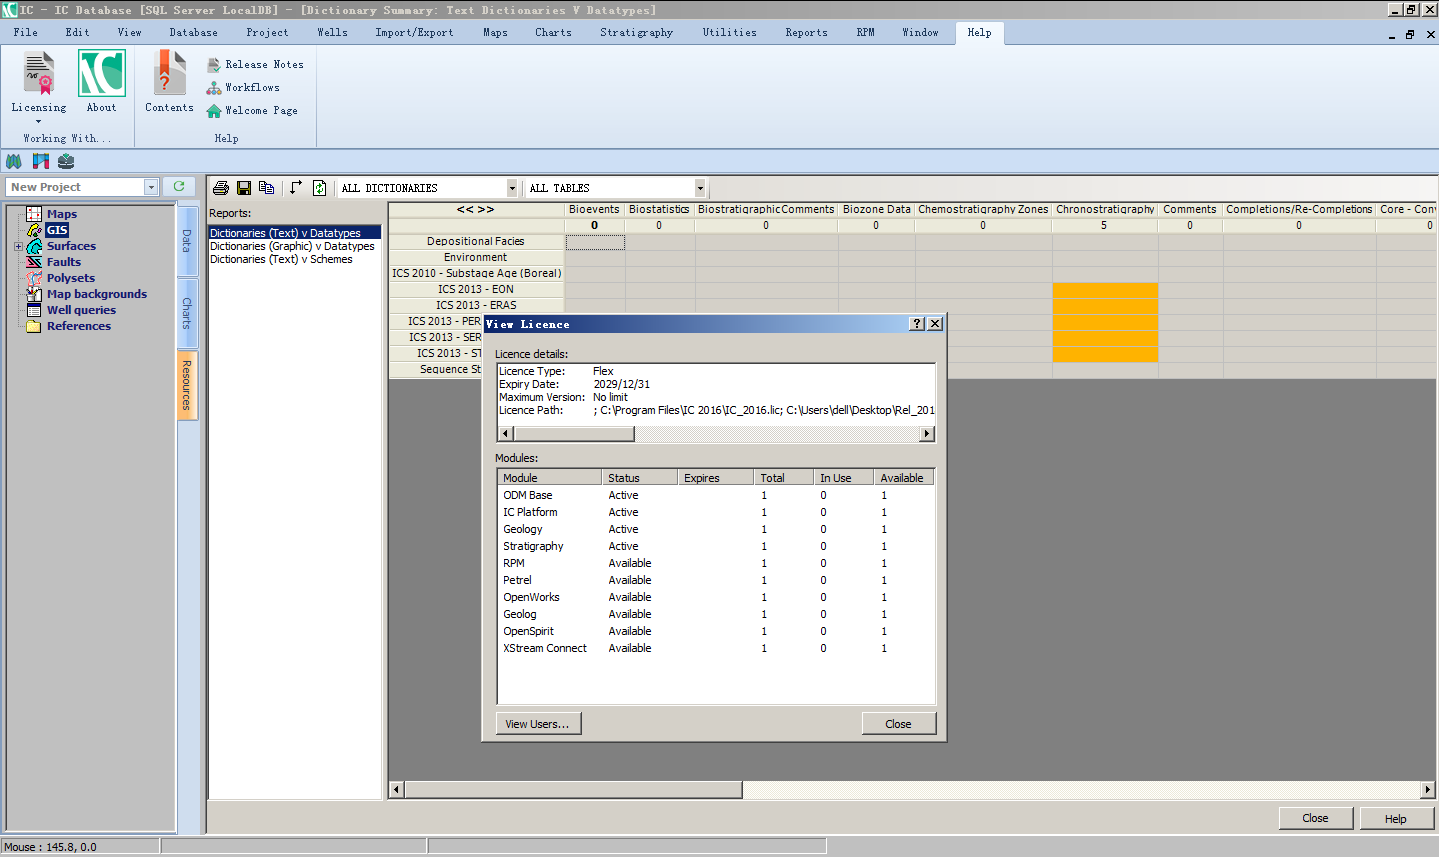The width and height of the screenshot is (1439, 857).
Task: Switch to the Resources side tab
Action: 187,385
